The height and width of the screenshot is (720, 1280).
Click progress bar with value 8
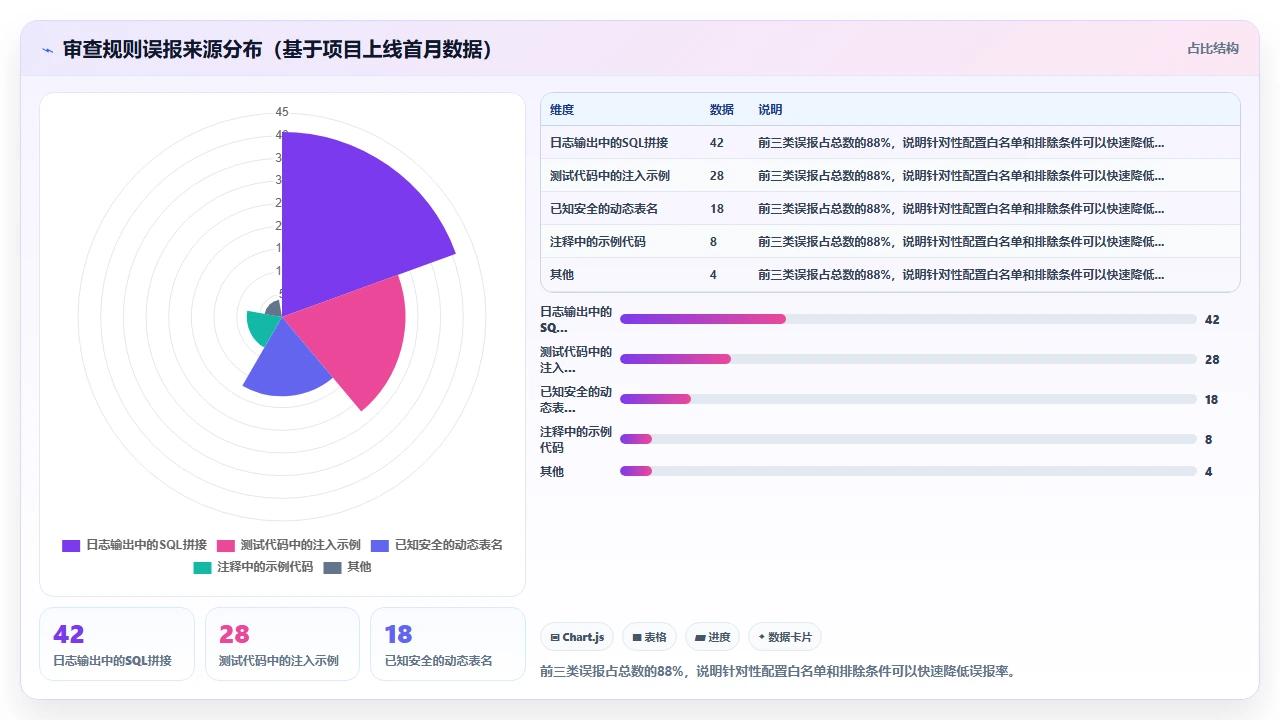[x=908, y=439]
